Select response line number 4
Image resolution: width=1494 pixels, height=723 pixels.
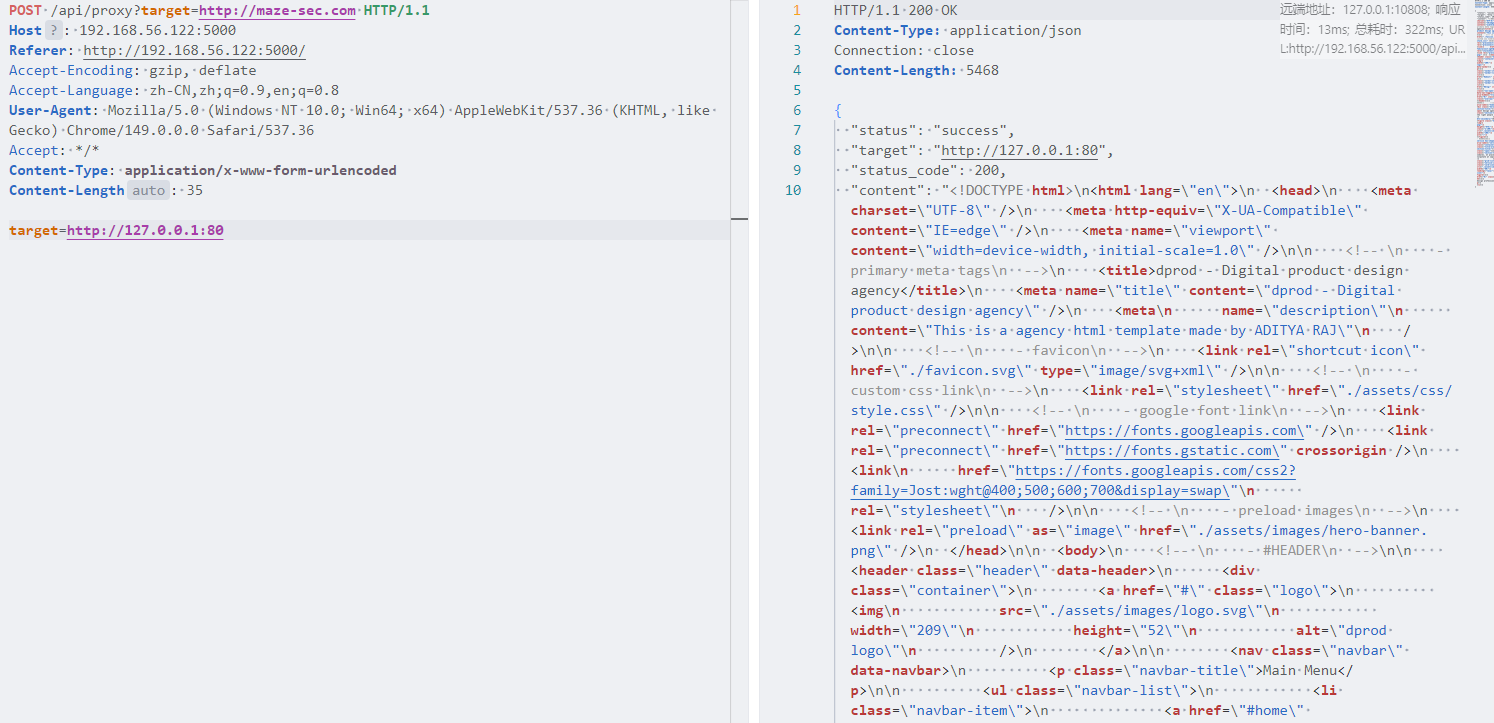click(x=796, y=70)
